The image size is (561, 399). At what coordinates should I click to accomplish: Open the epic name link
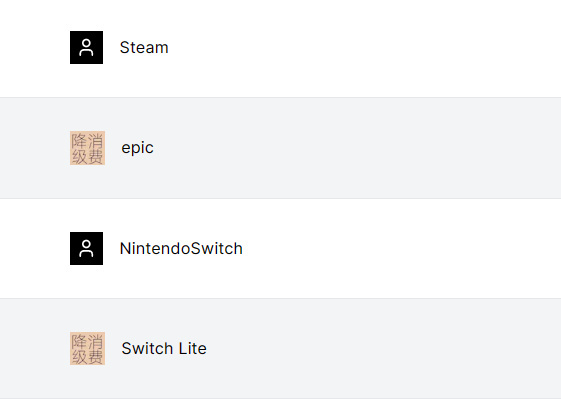point(137,148)
